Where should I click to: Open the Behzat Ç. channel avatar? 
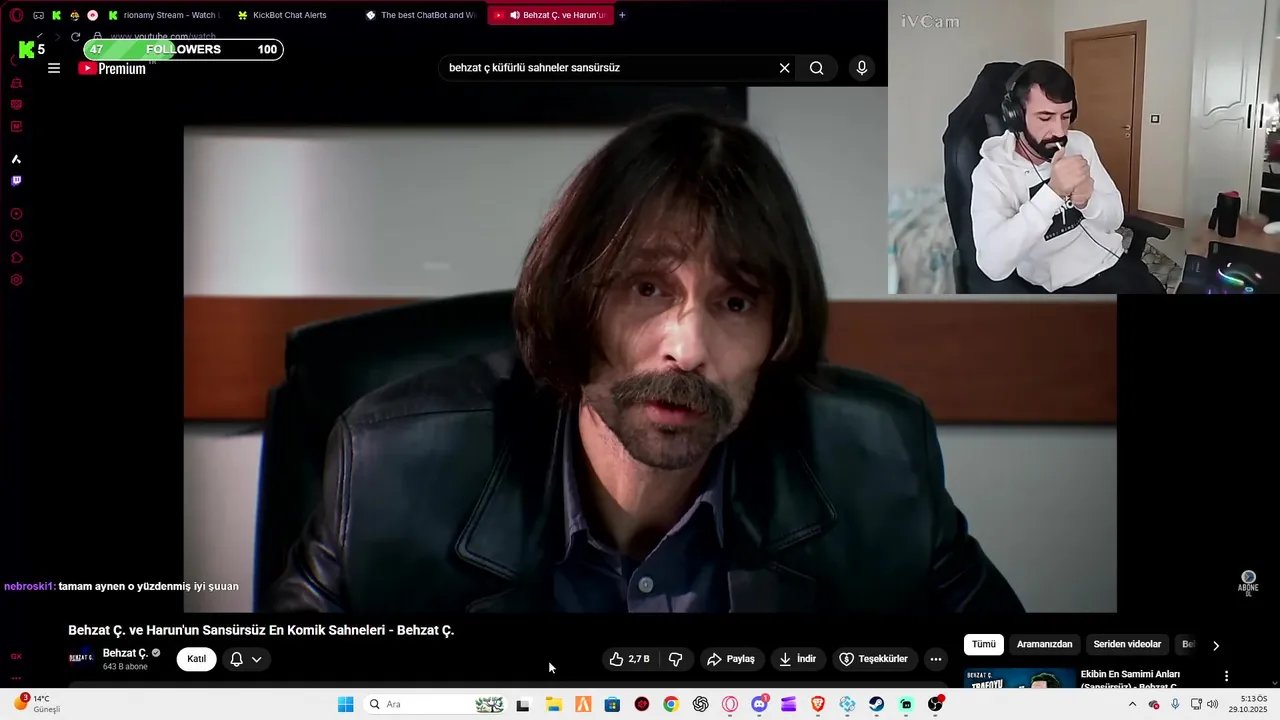[81, 658]
